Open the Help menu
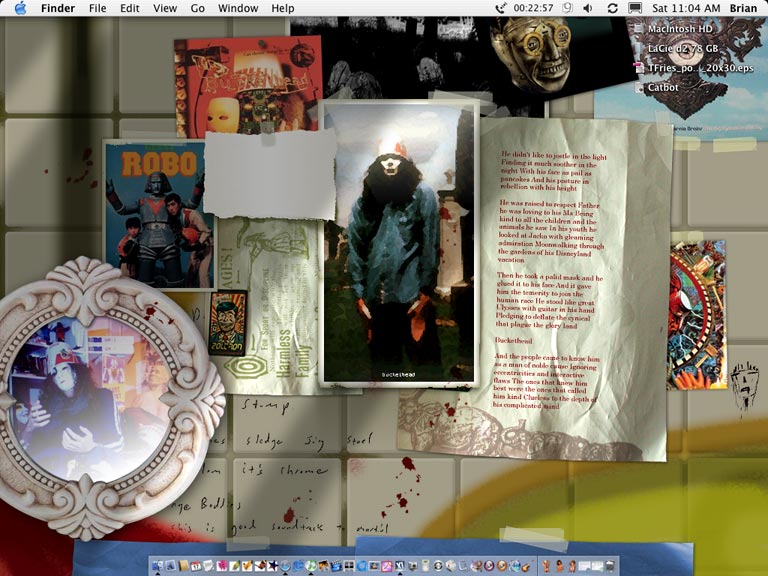Image resolution: width=768 pixels, height=576 pixels. (x=283, y=8)
